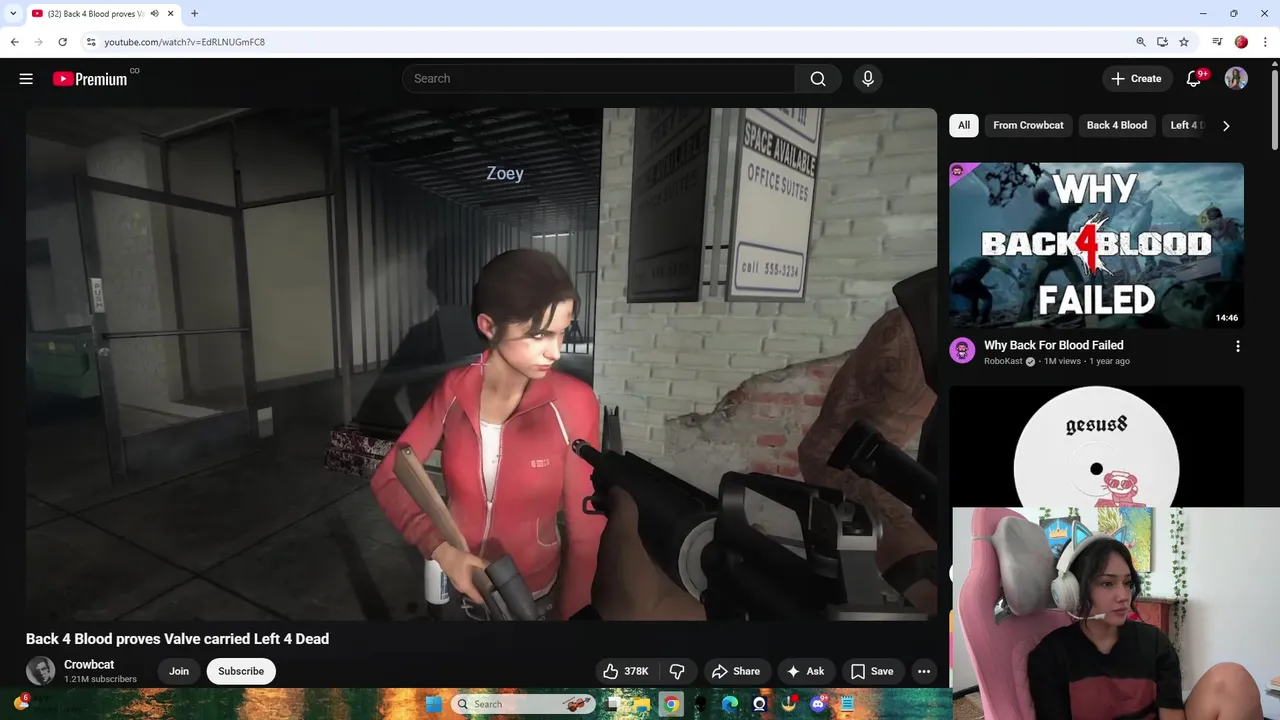Share the video
Screen dimensions: 1280x720
coord(735,671)
